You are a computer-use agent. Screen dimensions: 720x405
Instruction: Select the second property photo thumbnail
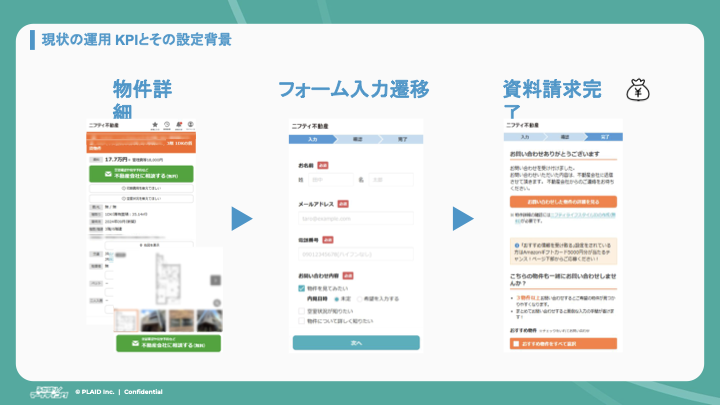point(153,321)
